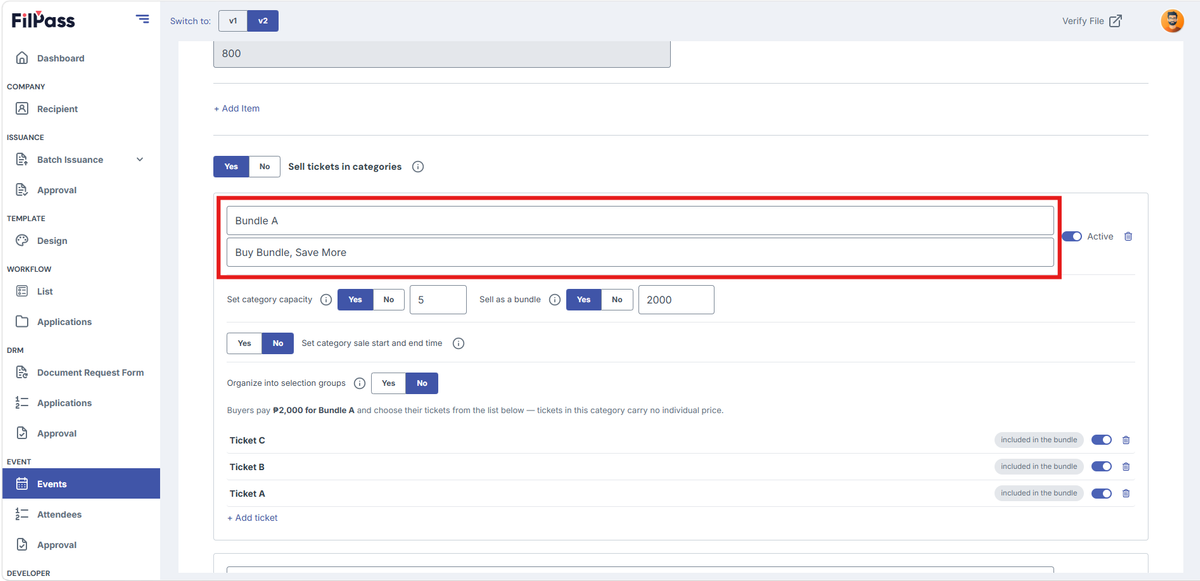Expand the Batch Issuance submenu chevron
1200x581 pixels.
coord(139,159)
